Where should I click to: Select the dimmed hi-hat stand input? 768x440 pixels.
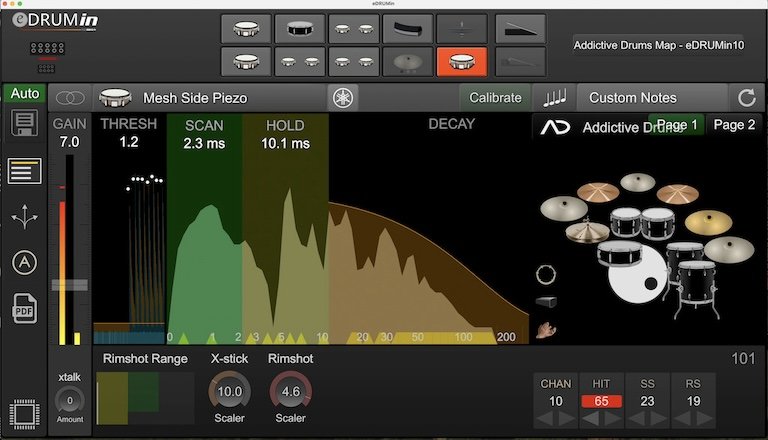click(x=461, y=29)
